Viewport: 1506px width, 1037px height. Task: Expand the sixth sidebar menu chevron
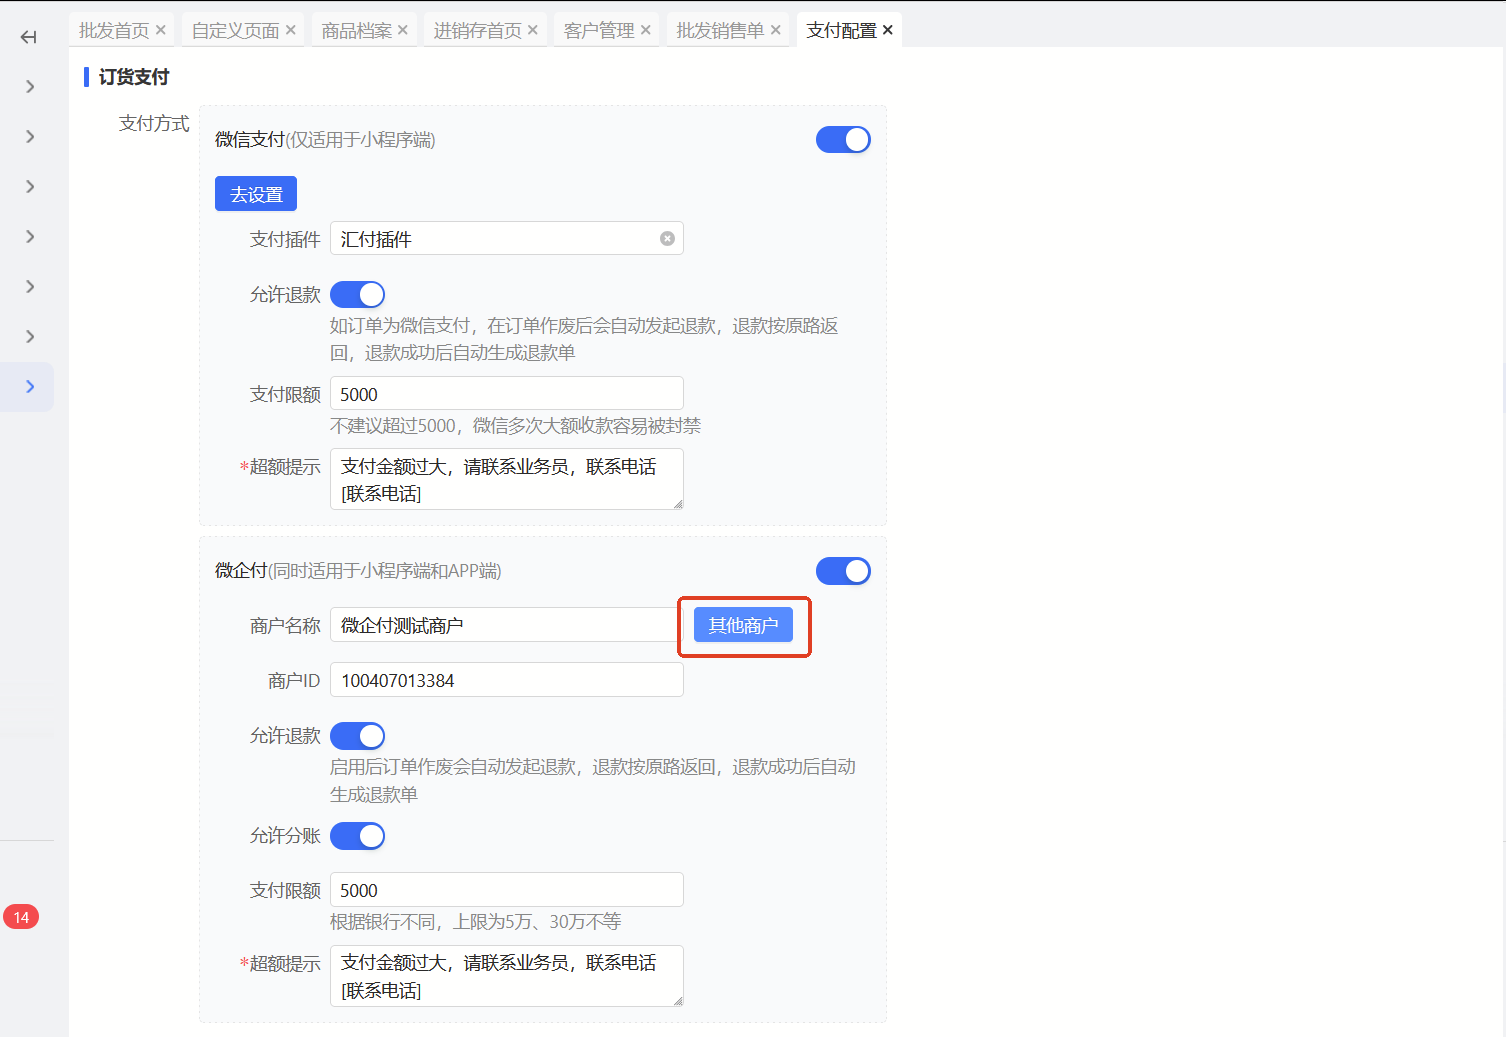(x=30, y=337)
